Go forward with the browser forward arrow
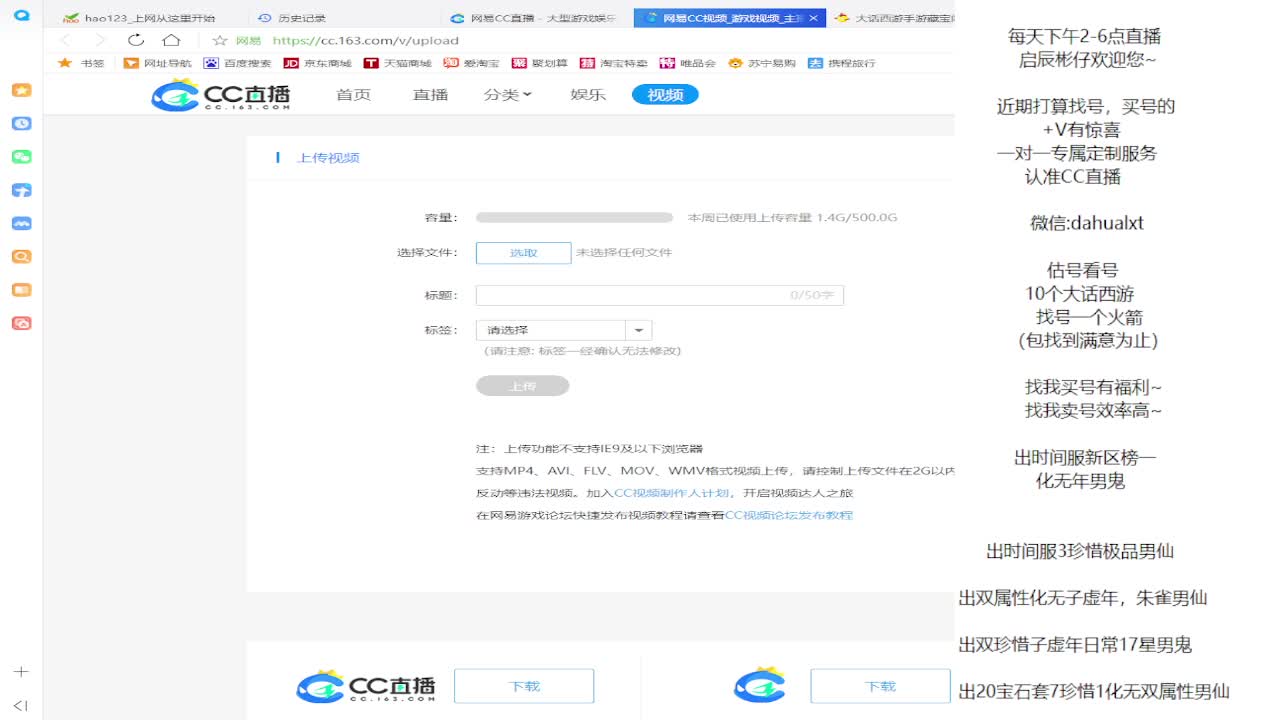The width and height of the screenshot is (1280, 720). [x=99, y=40]
